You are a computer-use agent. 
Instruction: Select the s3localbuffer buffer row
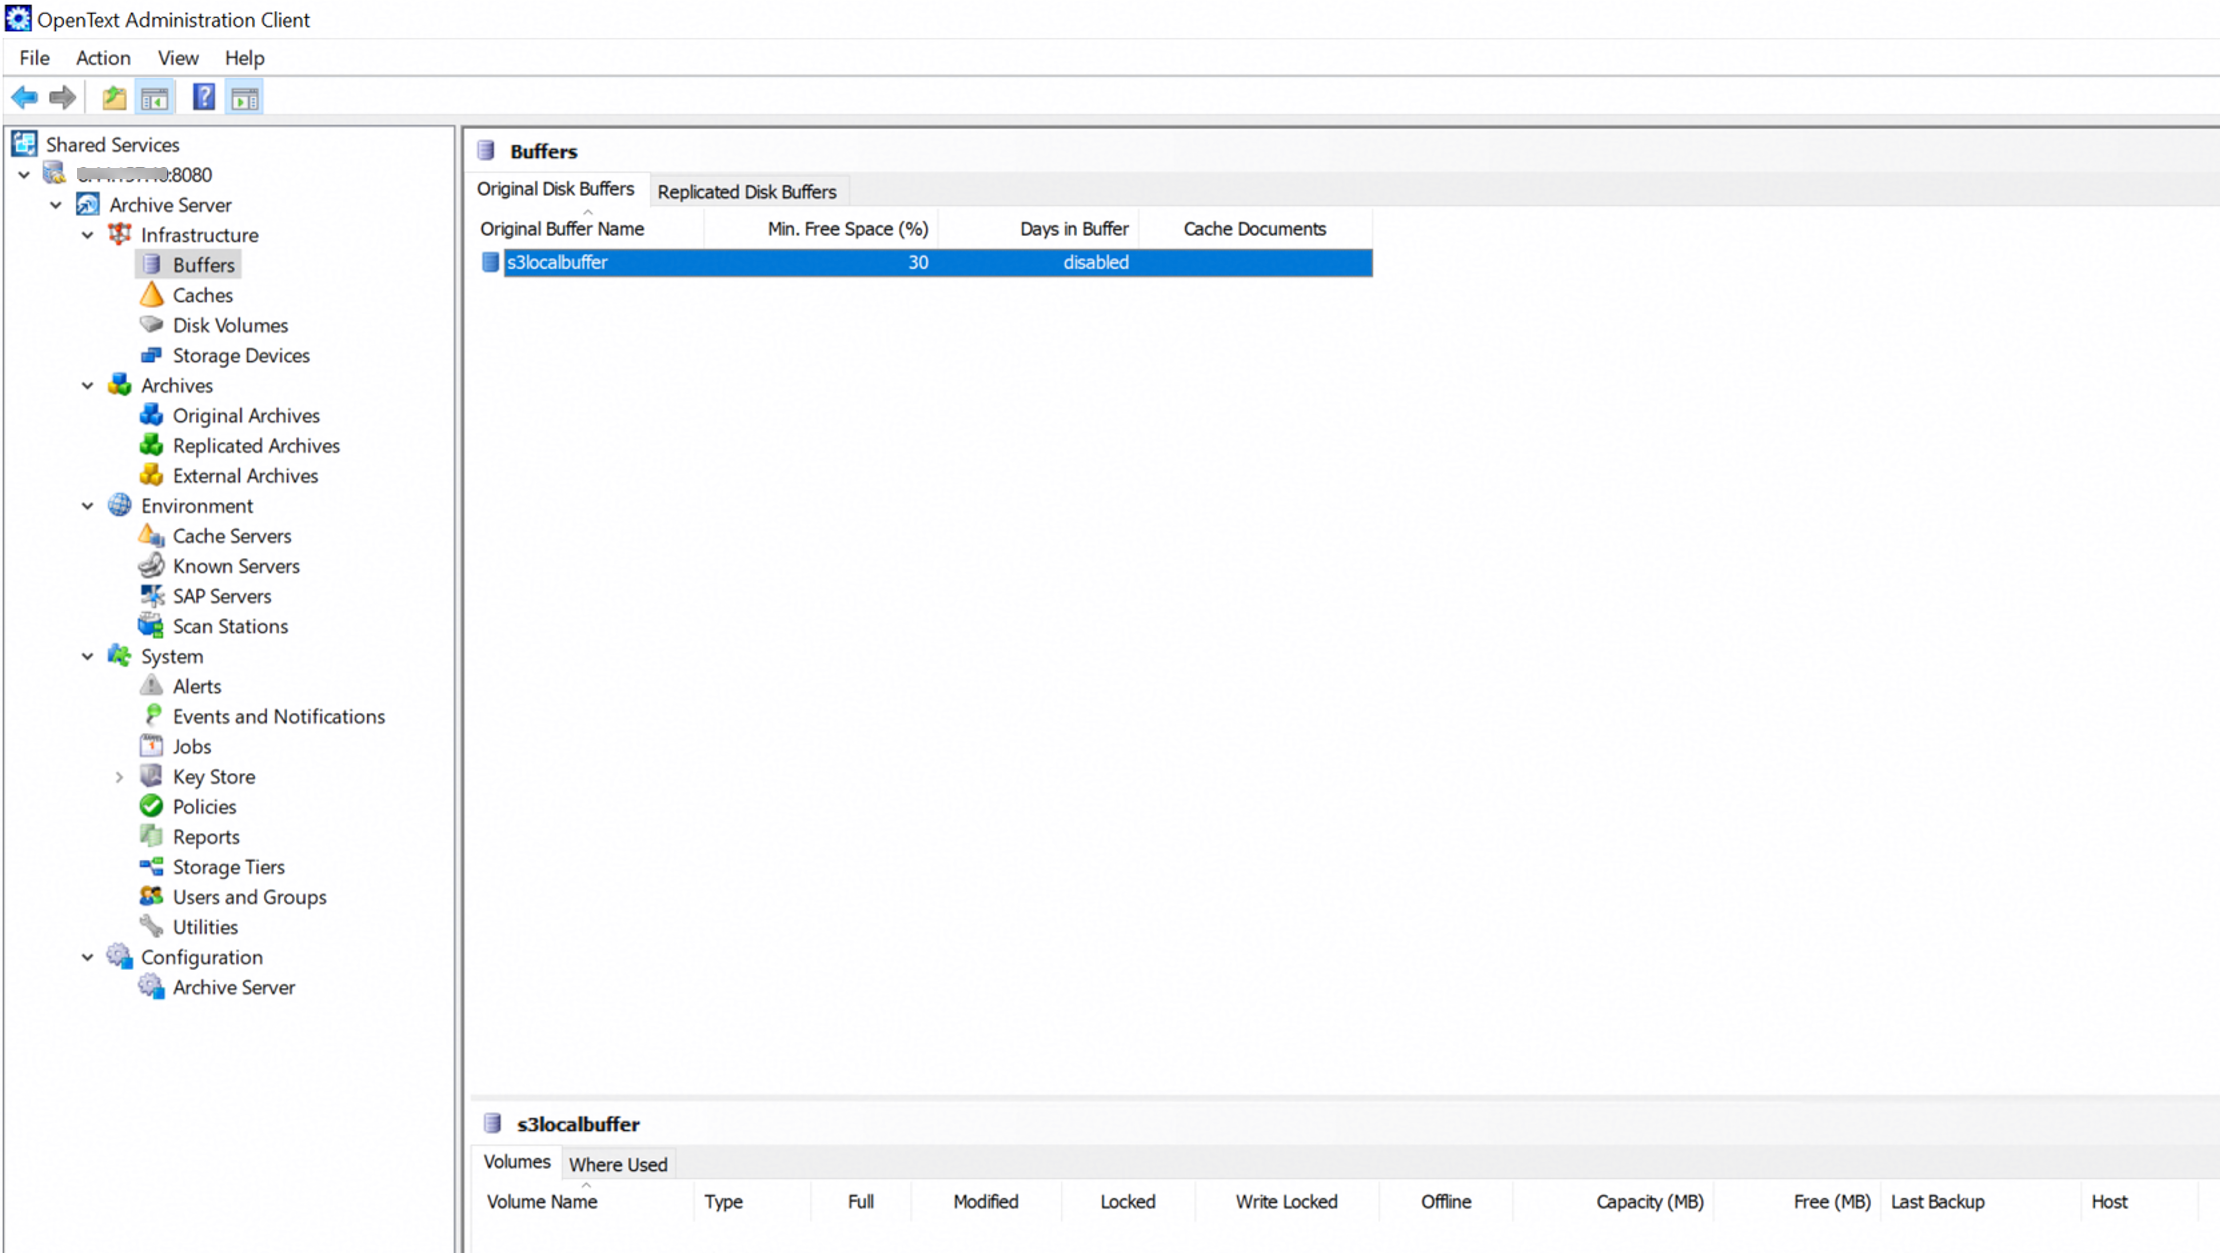click(937, 262)
